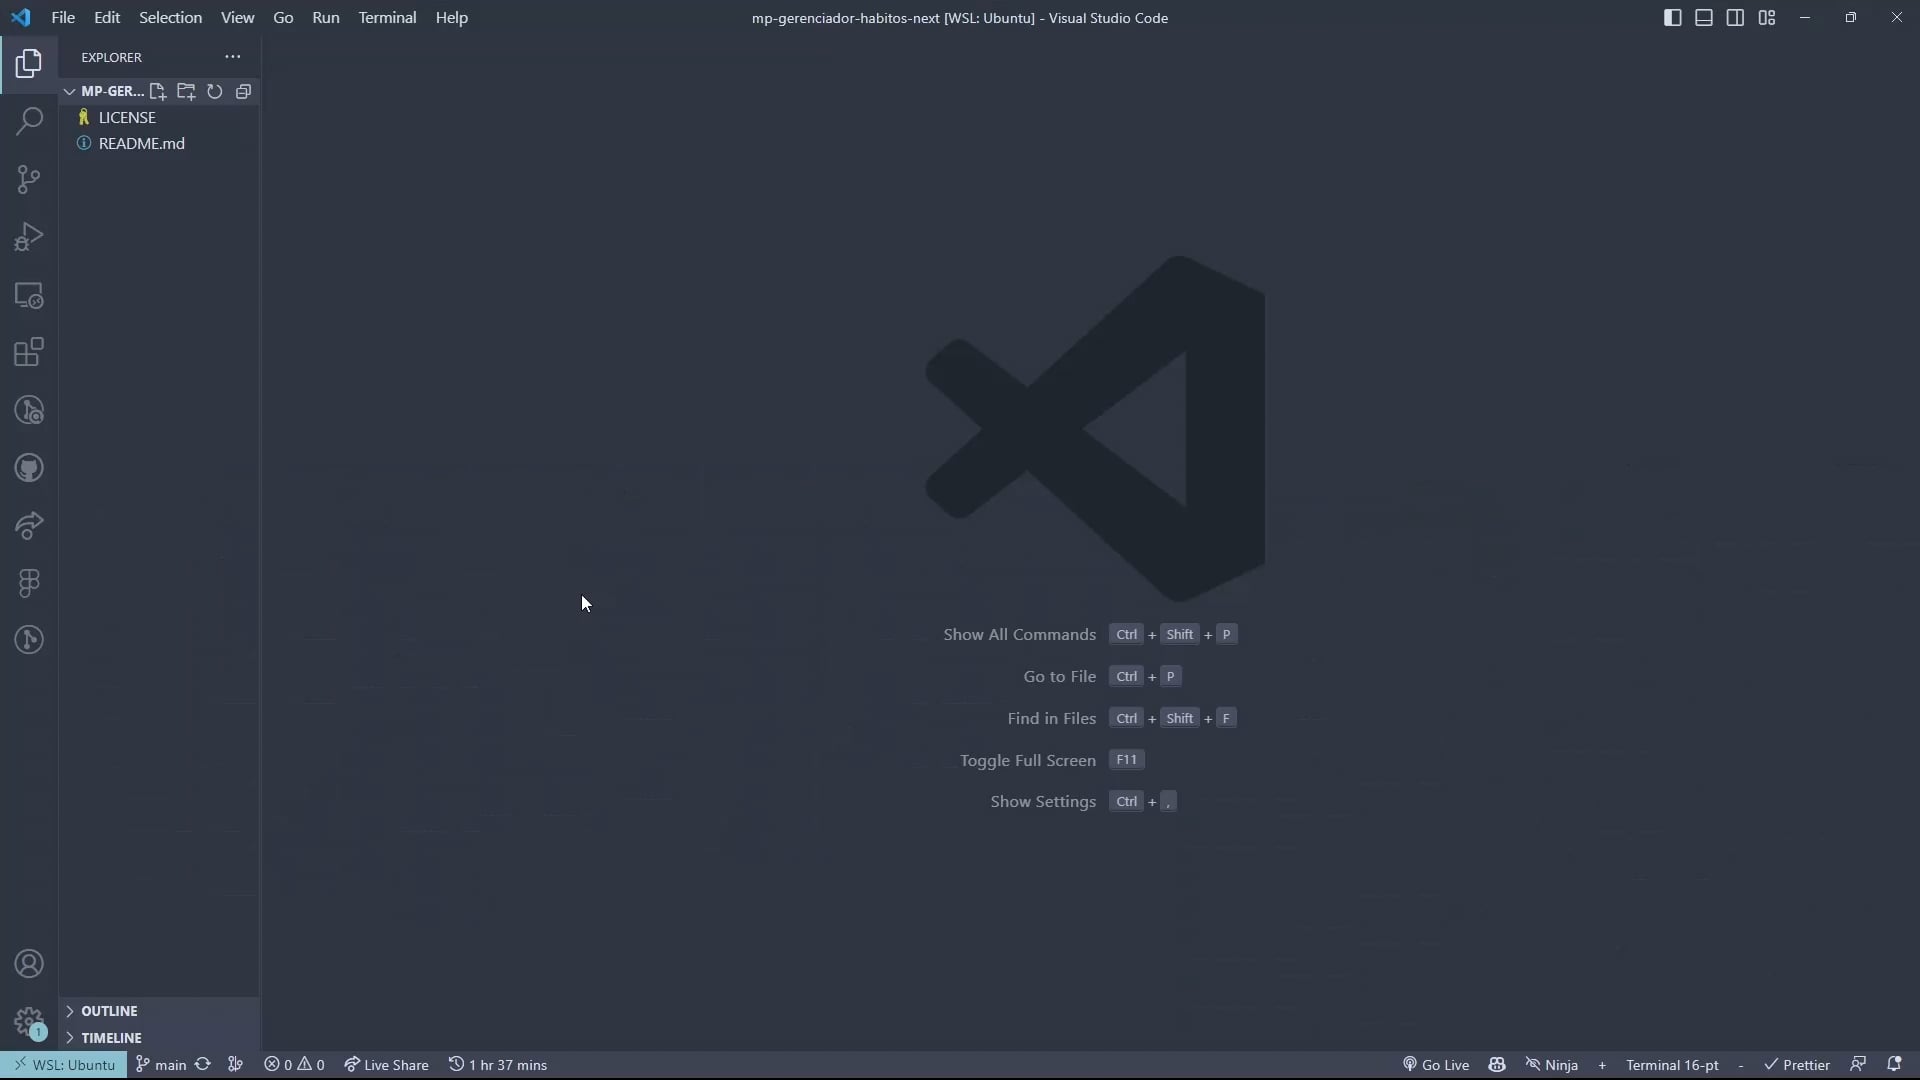Toggle Primary Side Bar visibility
Image resolution: width=1920 pixels, height=1080 pixels.
[x=1672, y=18]
